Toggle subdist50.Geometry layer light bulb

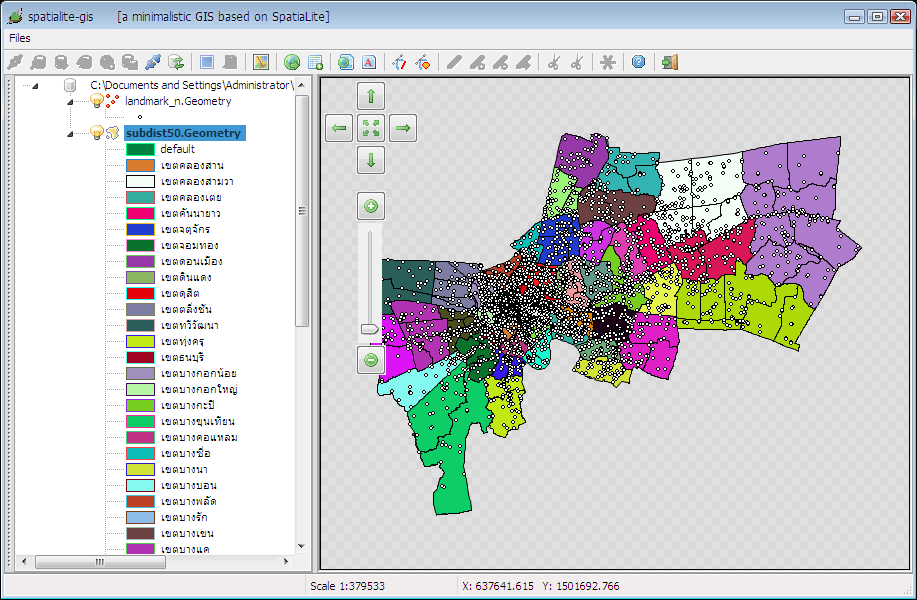(x=97, y=133)
